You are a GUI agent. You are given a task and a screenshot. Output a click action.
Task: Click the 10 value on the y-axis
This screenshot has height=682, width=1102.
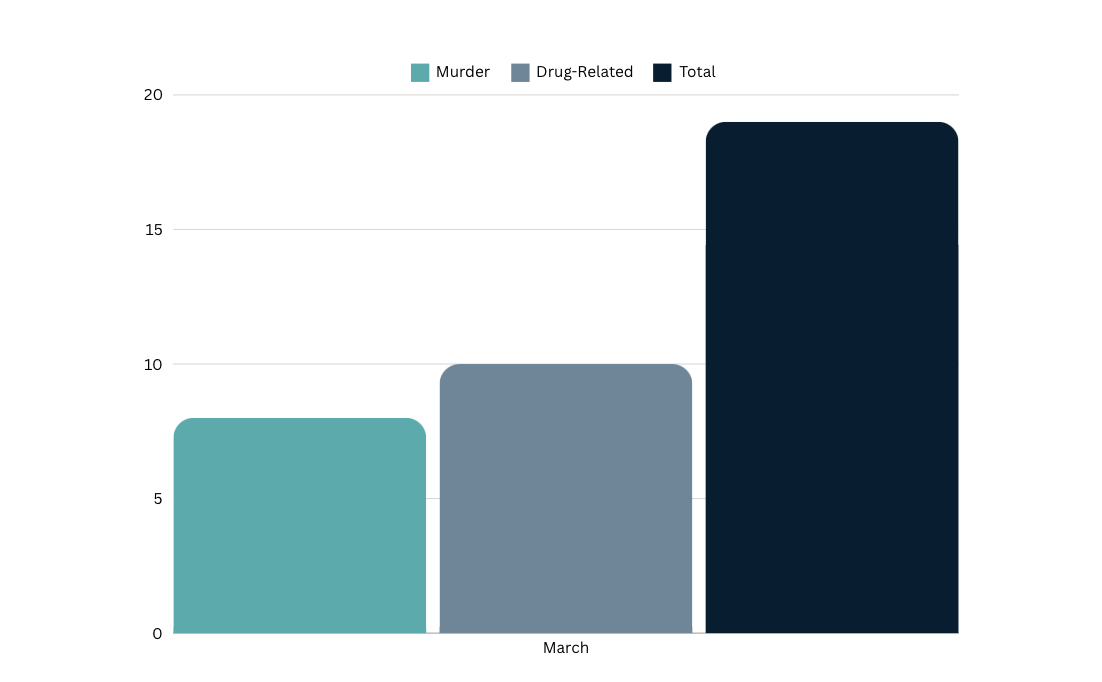click(152, 364)
